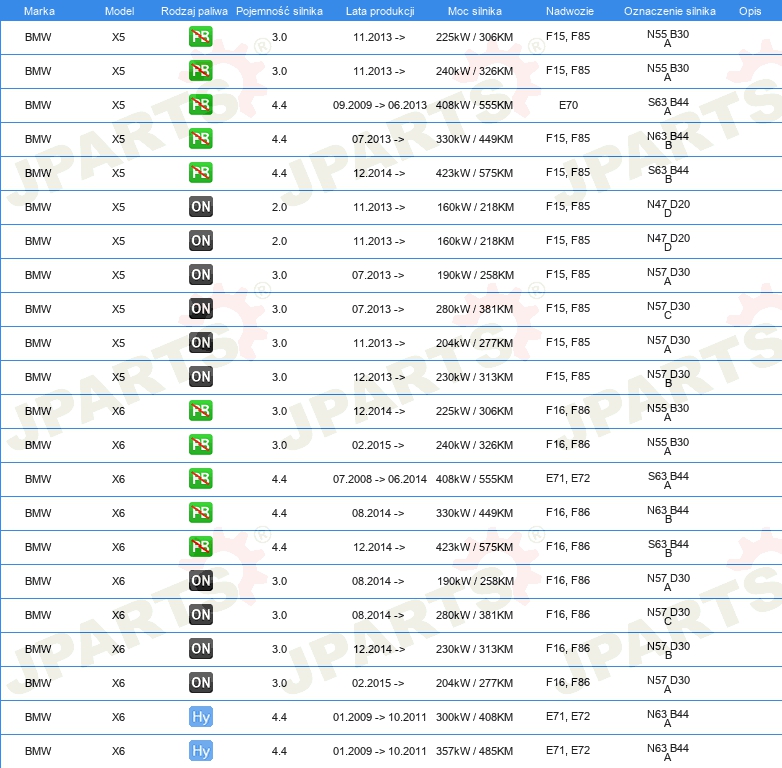782x768 pixels.
Task: Click the Pojemność silnika column header
Action: click(279, 11)
